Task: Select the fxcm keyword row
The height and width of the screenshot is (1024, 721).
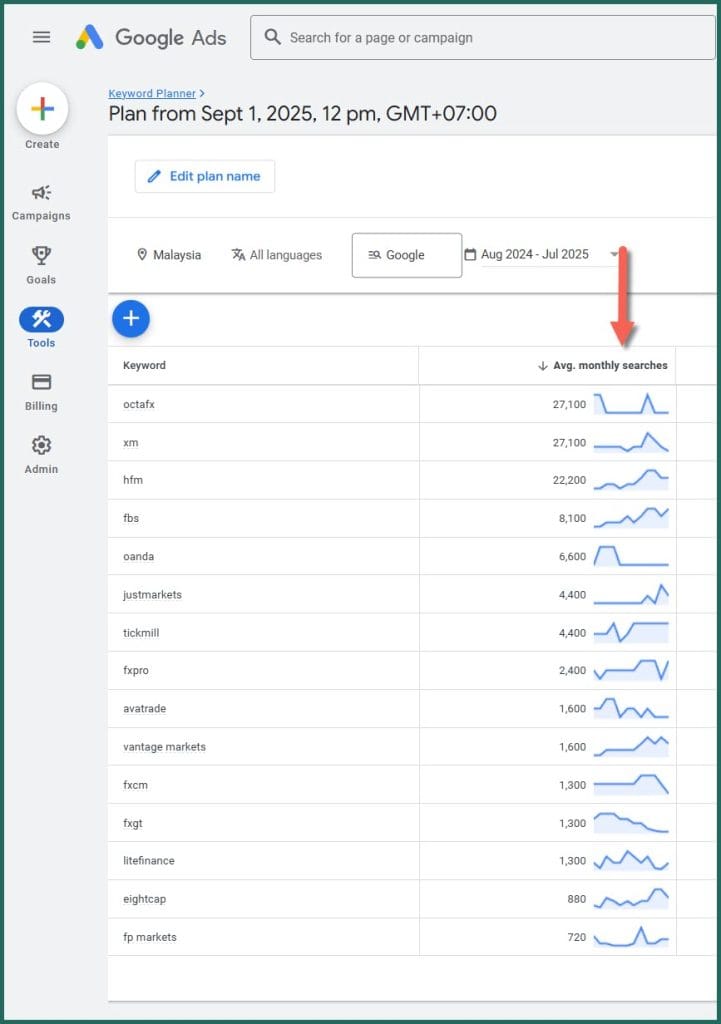Action: point(411,785)
